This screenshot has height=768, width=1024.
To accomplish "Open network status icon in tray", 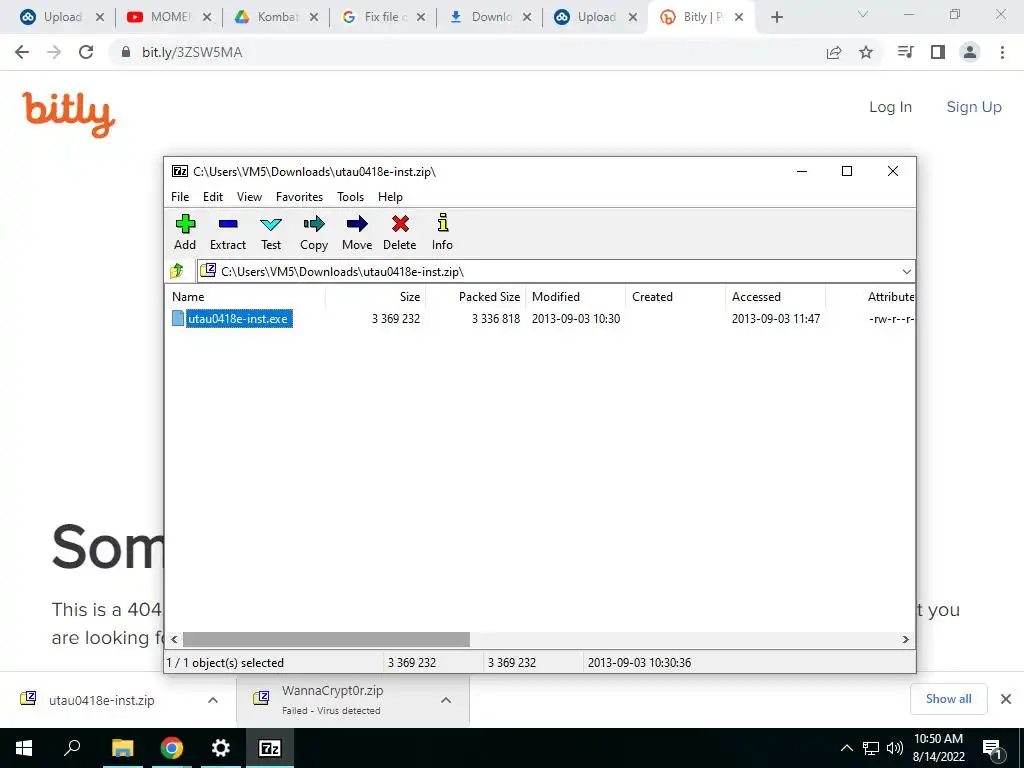I will (871, 748).
